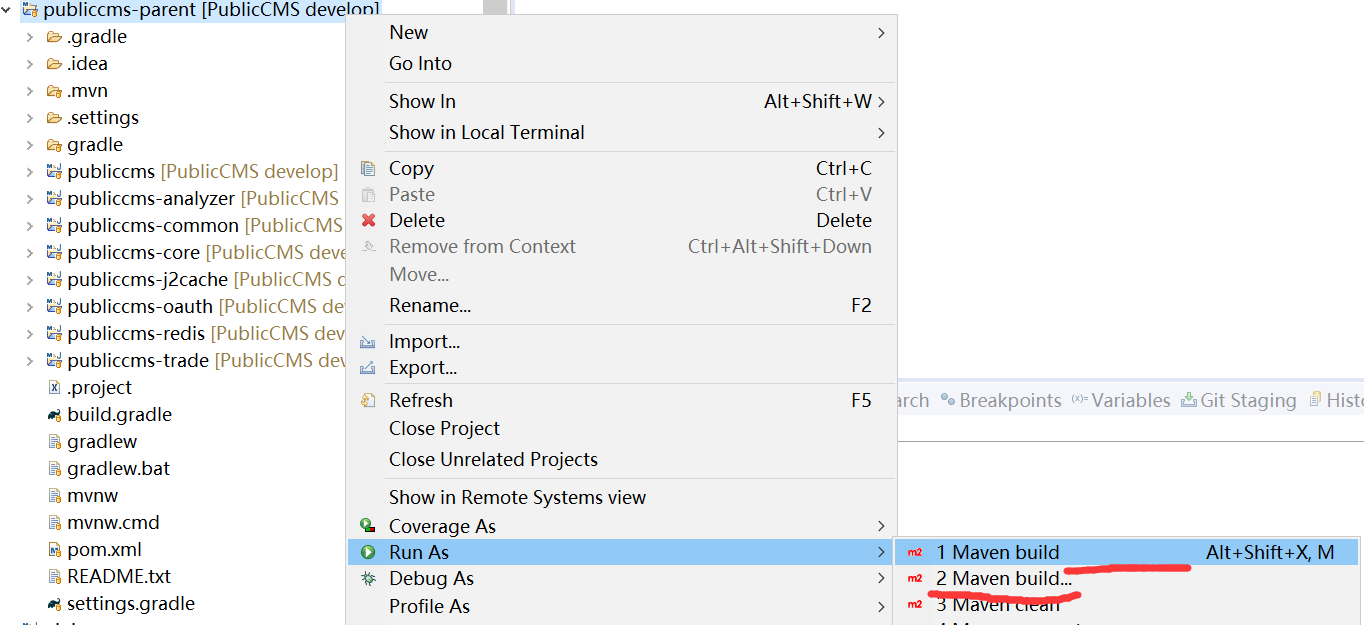This screenshot has width=1364, height=625.
Task: Click the Debug As bug icon
Action: (x=368, y=578)
